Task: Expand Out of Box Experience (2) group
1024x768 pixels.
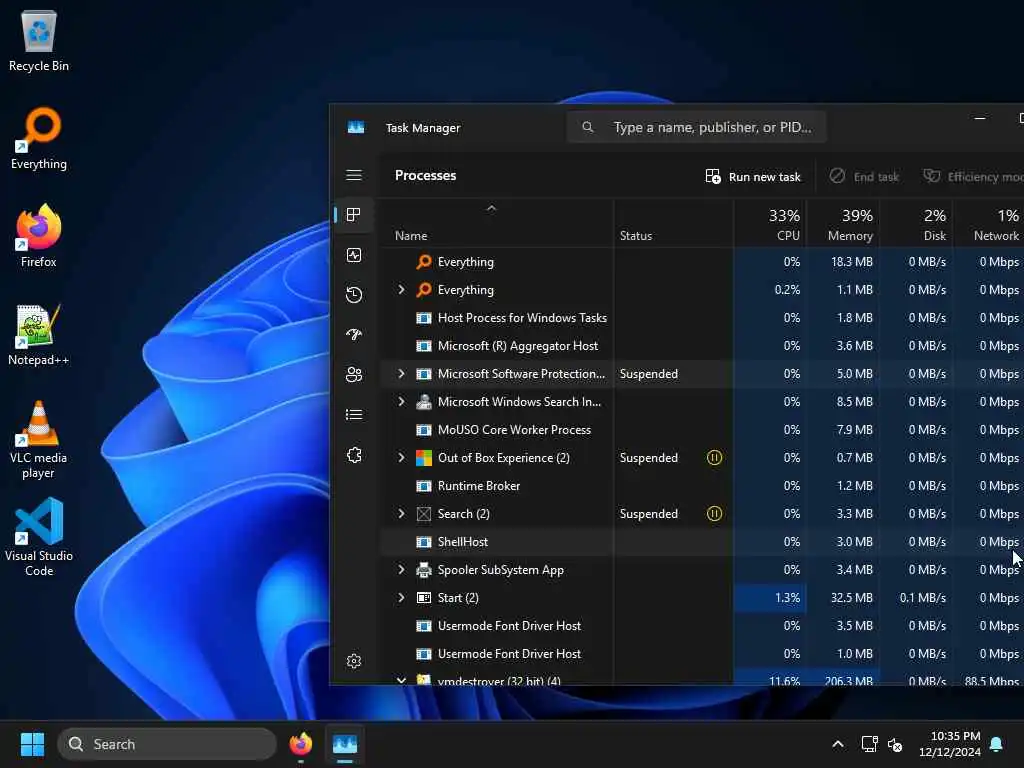Action: tap(401, 458)
